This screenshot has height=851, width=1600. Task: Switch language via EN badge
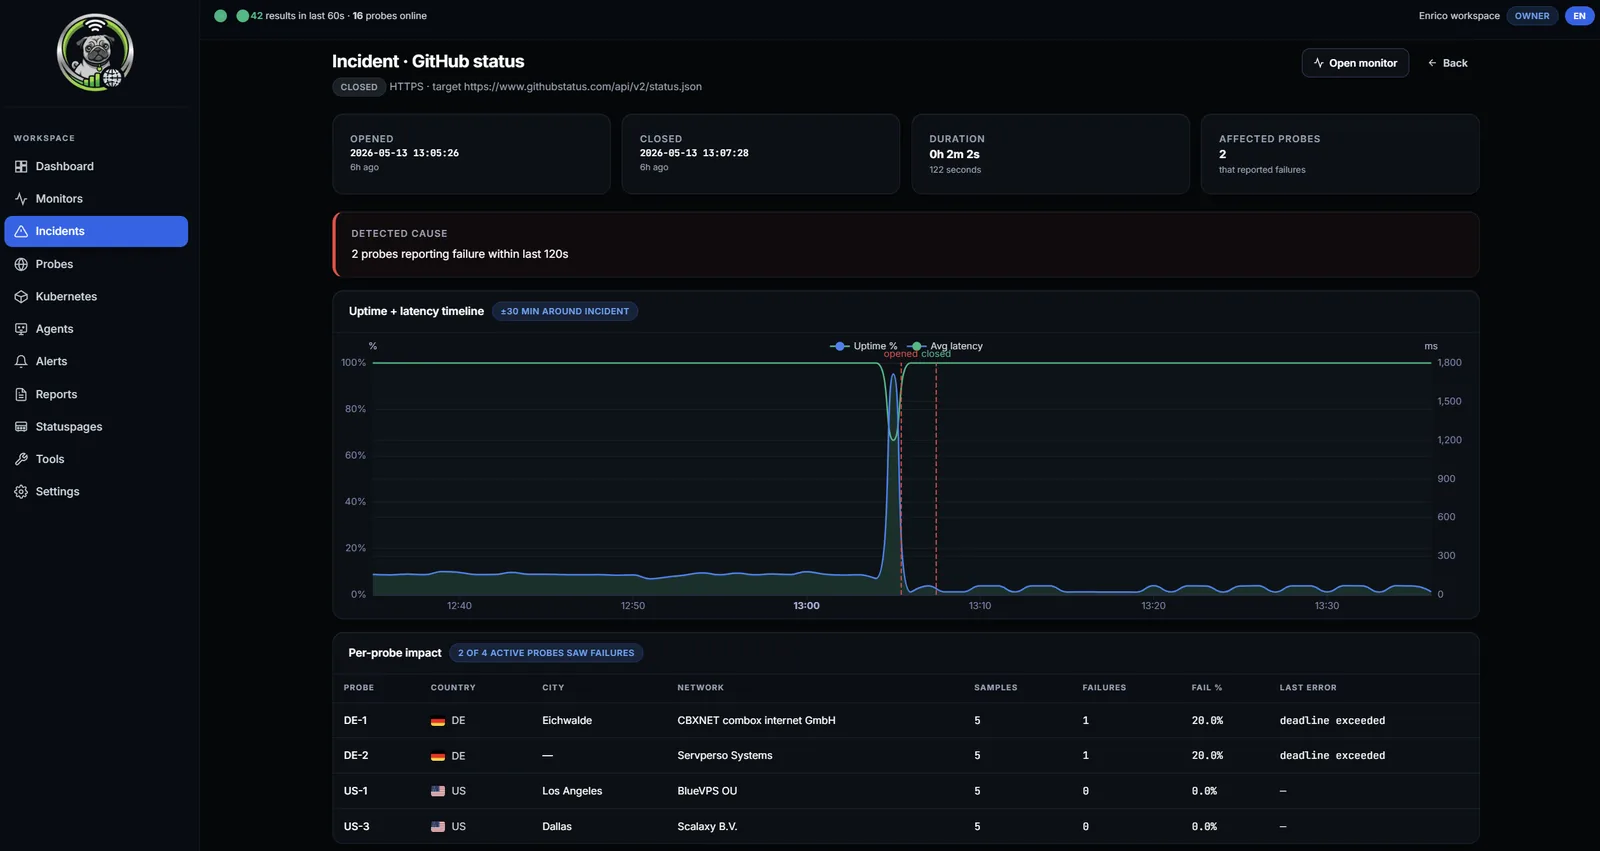pos(1579,16)
